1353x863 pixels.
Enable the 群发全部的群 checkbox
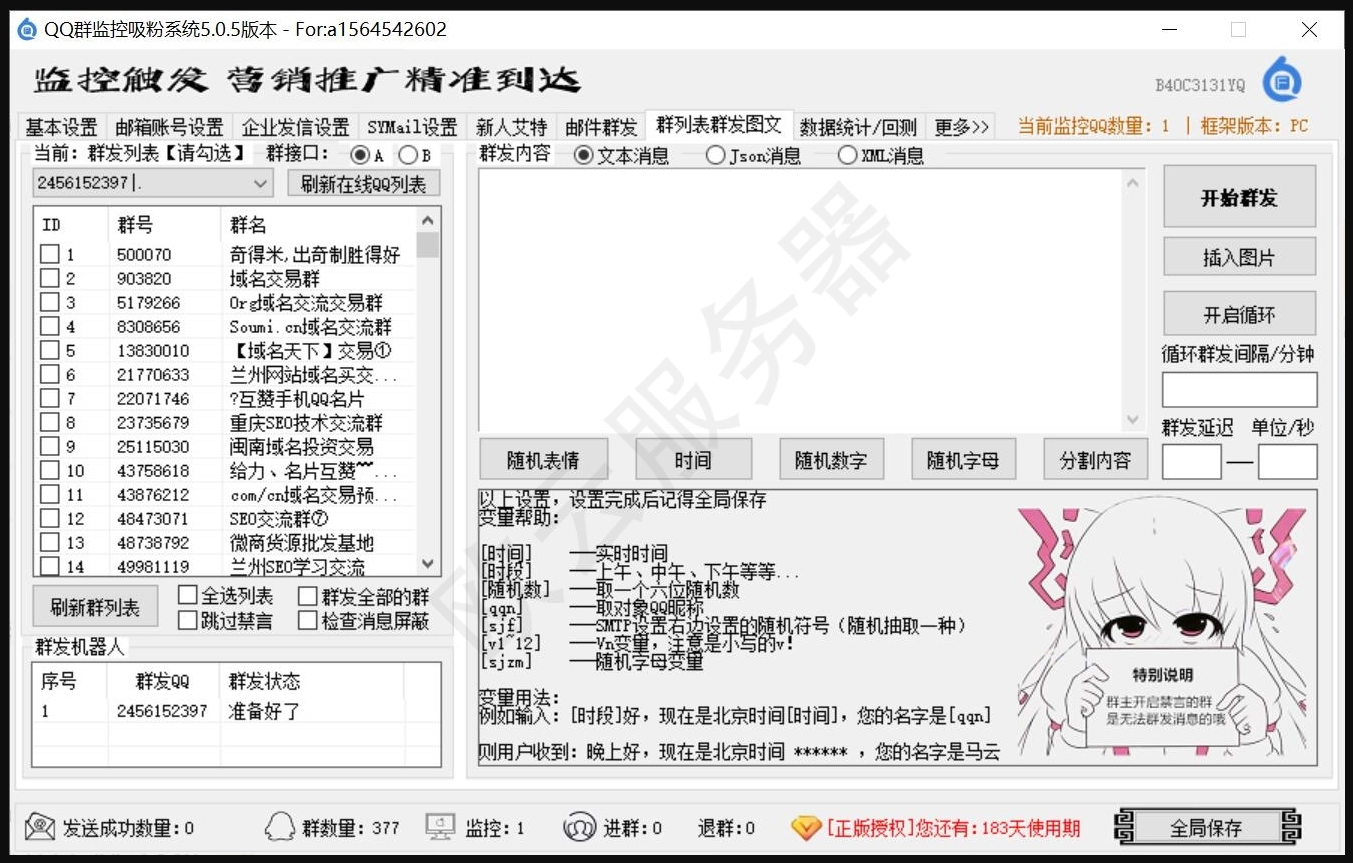tap(308, 597)
